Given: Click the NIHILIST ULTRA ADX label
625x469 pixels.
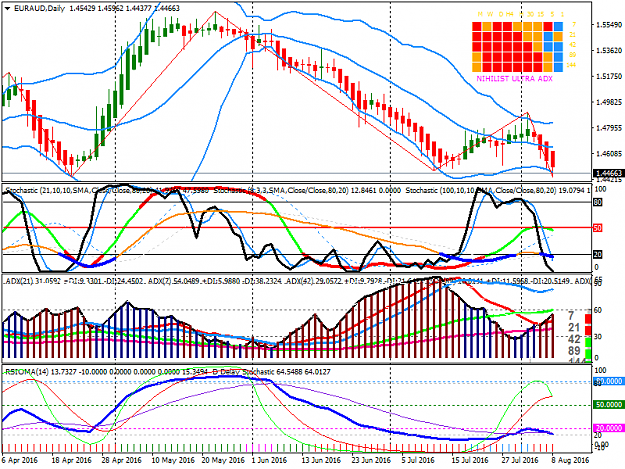Looking at the screenshot, I should pyautogui.click(x=515, y=78).
